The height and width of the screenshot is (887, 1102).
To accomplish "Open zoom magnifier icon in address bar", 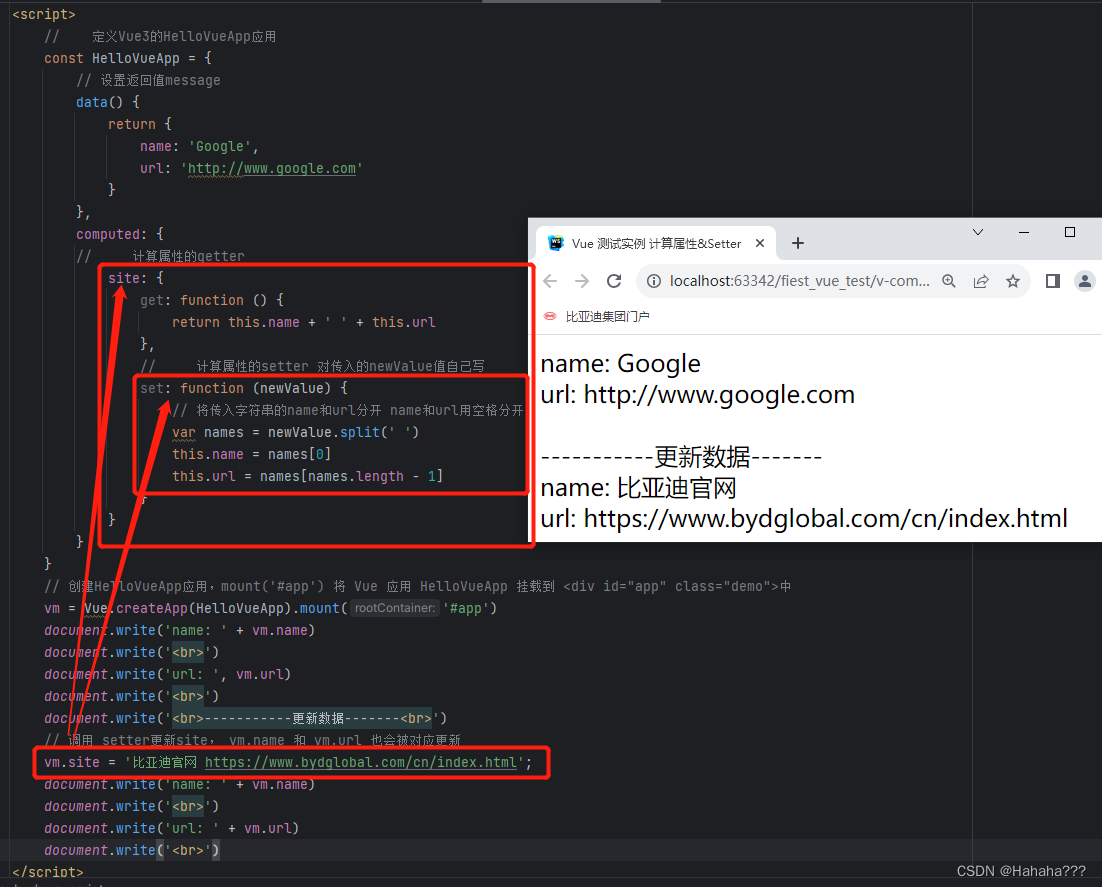I will (949, 281).
